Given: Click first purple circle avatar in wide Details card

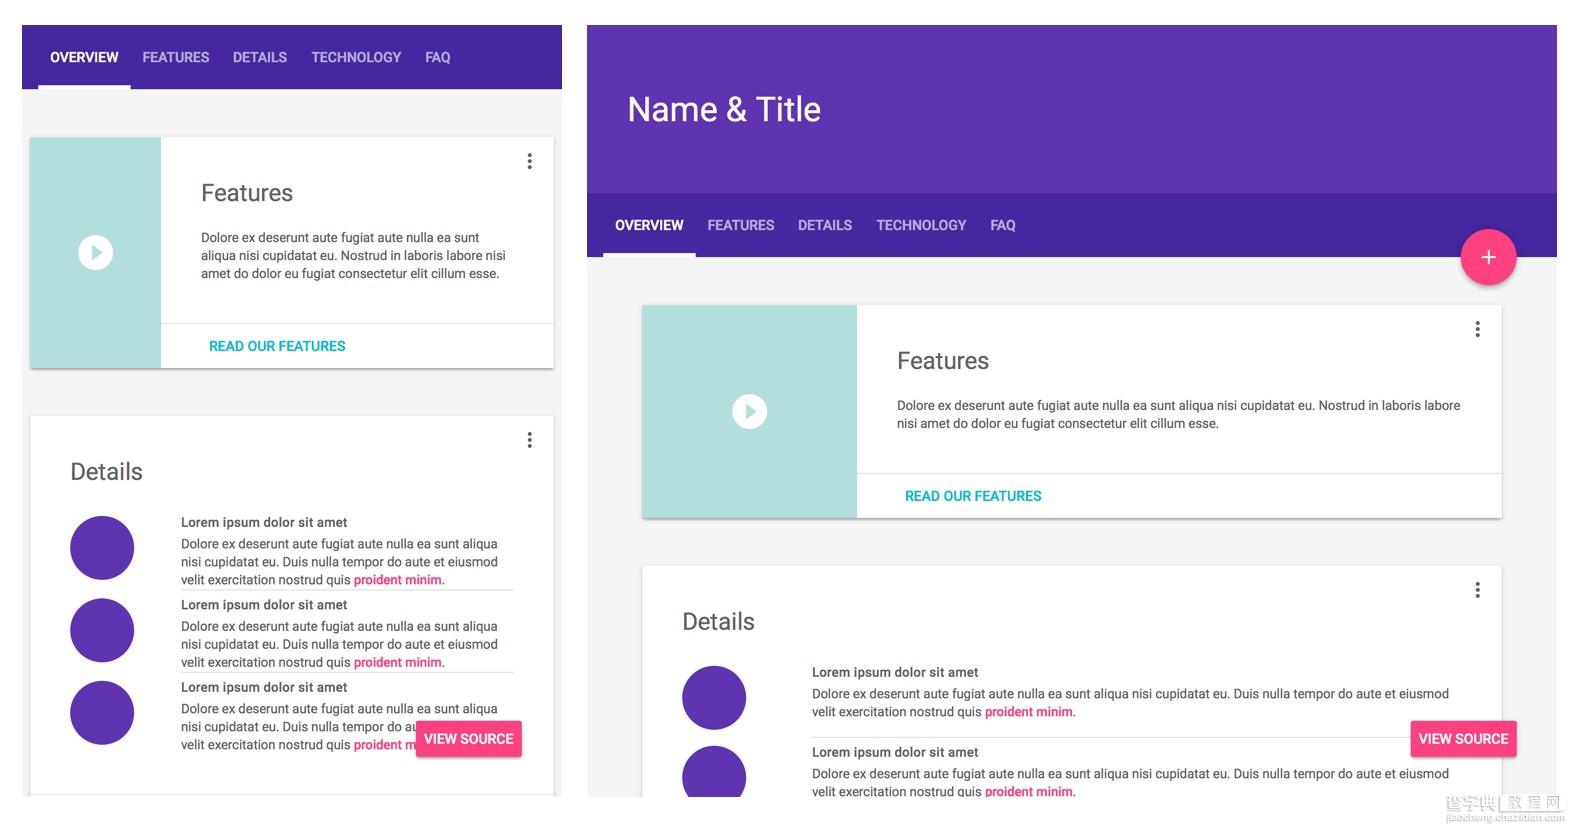Looking at the screenshot, I should 714,697.
